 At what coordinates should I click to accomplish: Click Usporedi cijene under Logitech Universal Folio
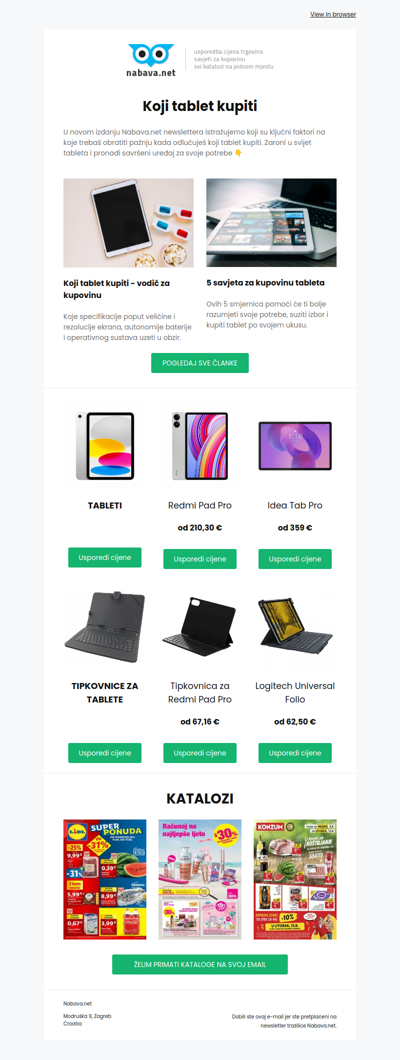(x=295, y=753)
